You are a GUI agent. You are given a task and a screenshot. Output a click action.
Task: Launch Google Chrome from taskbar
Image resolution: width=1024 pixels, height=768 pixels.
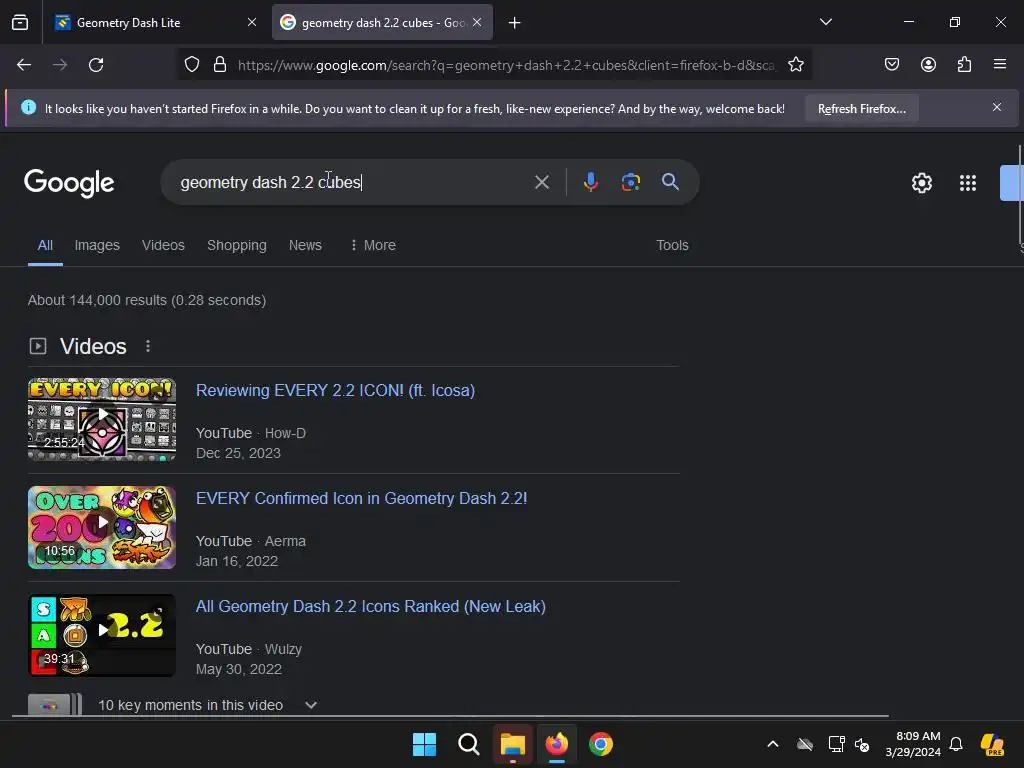pos(601,744)
